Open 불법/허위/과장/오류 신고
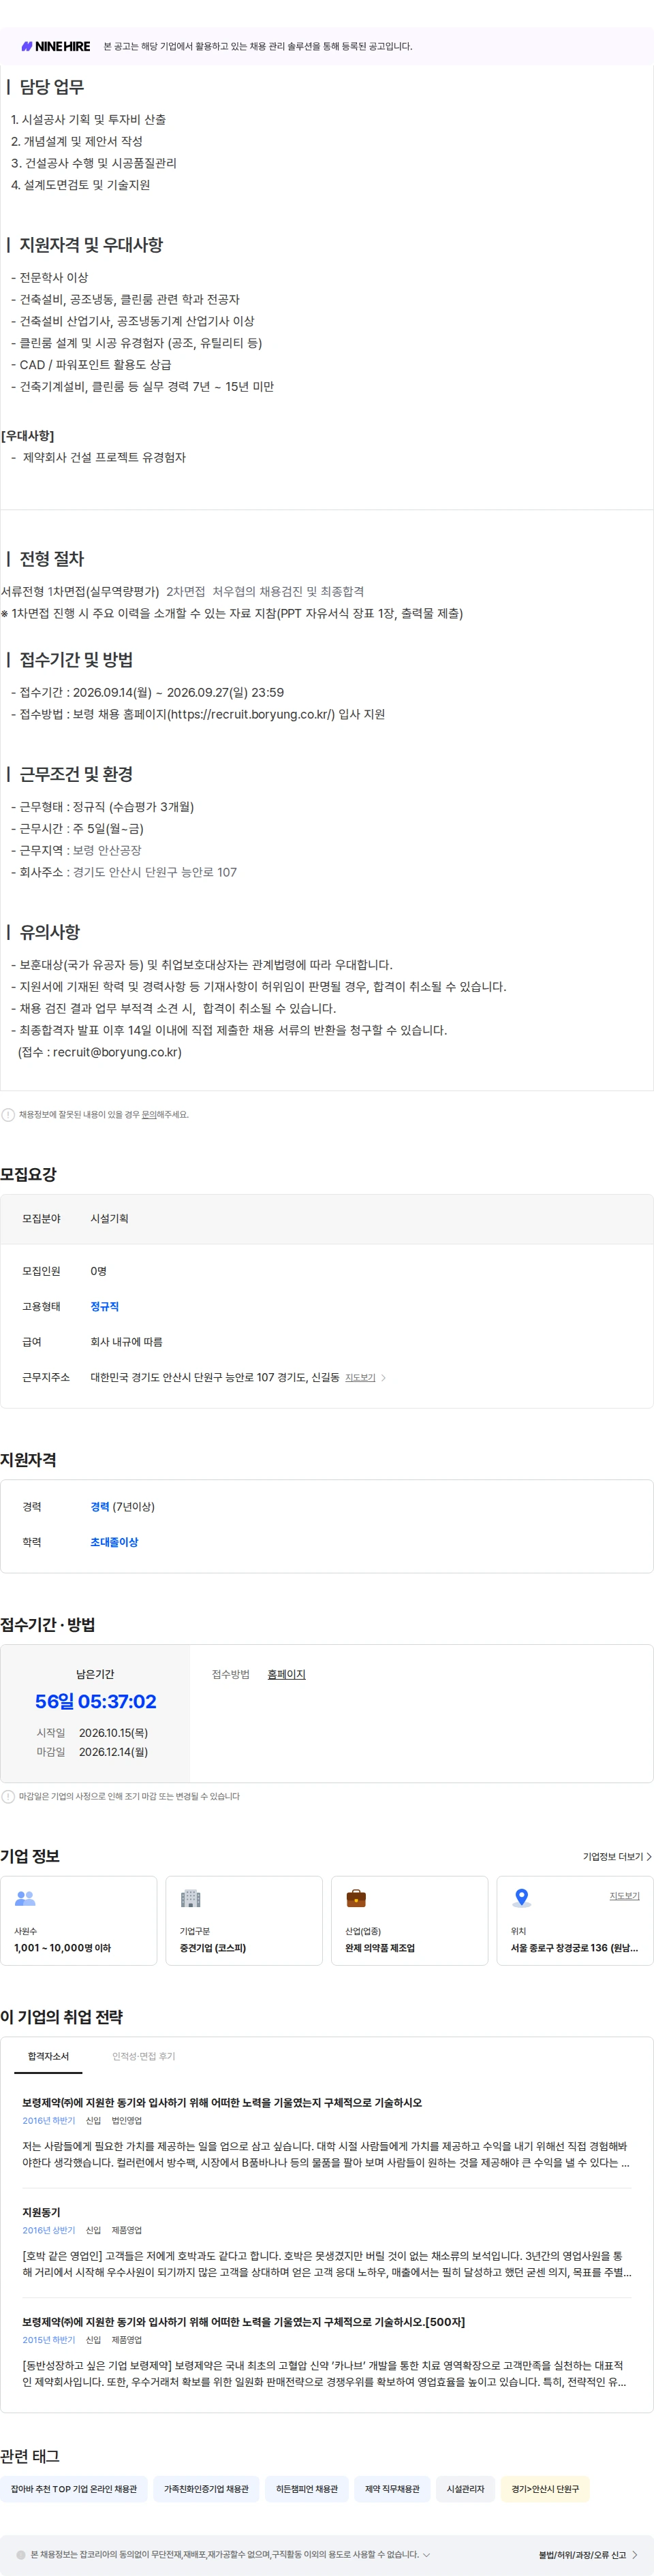654x2576 pixels. 588,2555
